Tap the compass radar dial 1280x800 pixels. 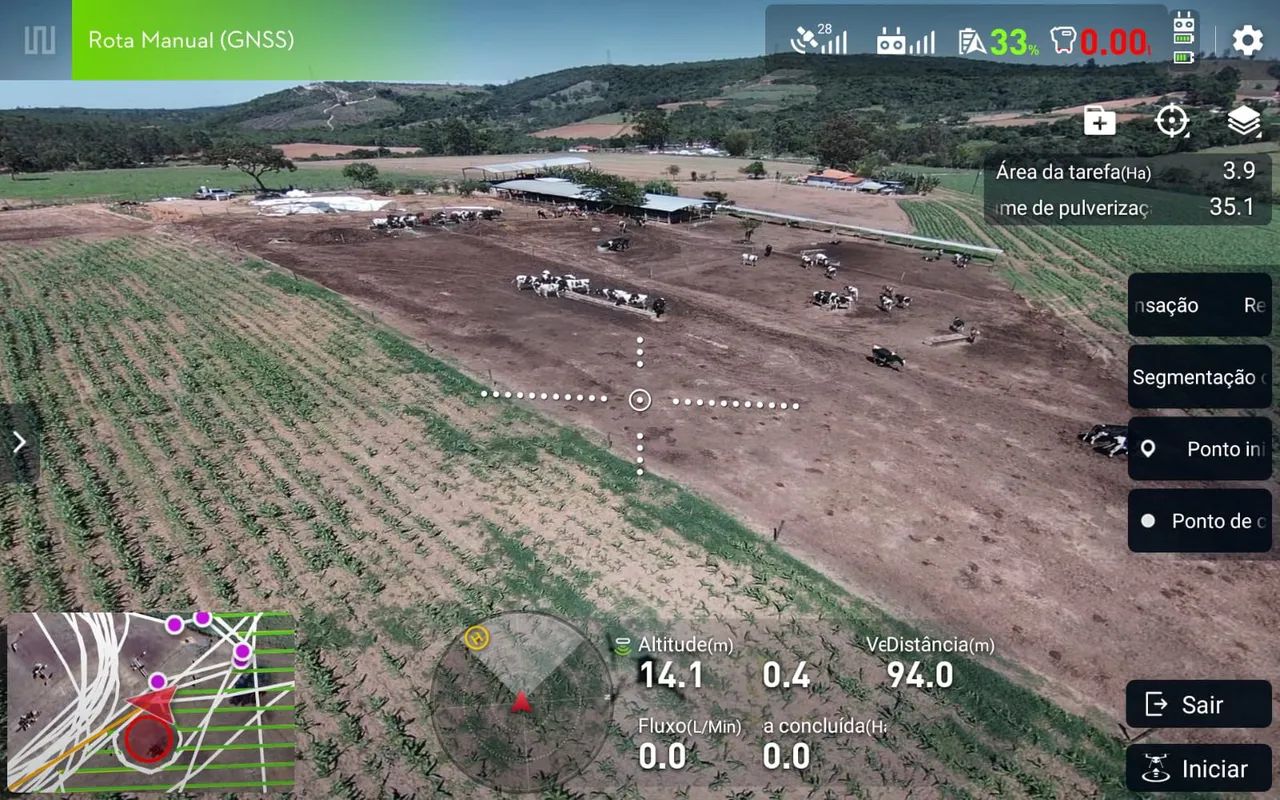[521, 702]
